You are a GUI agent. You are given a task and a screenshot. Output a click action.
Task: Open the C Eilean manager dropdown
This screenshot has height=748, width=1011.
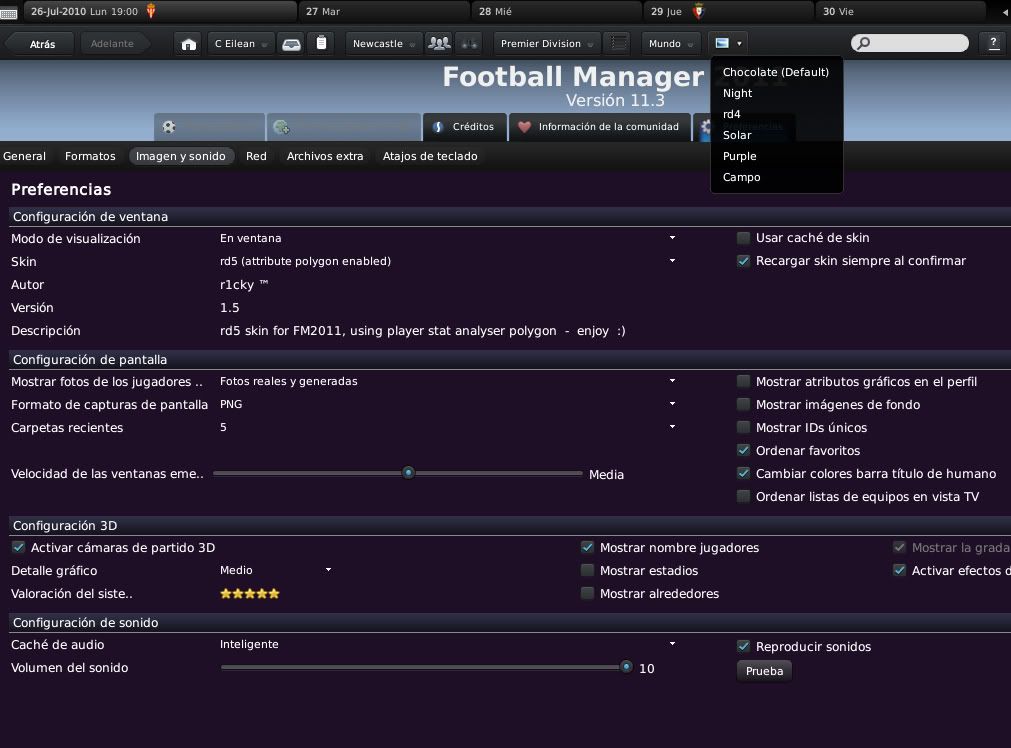(240, 44)
